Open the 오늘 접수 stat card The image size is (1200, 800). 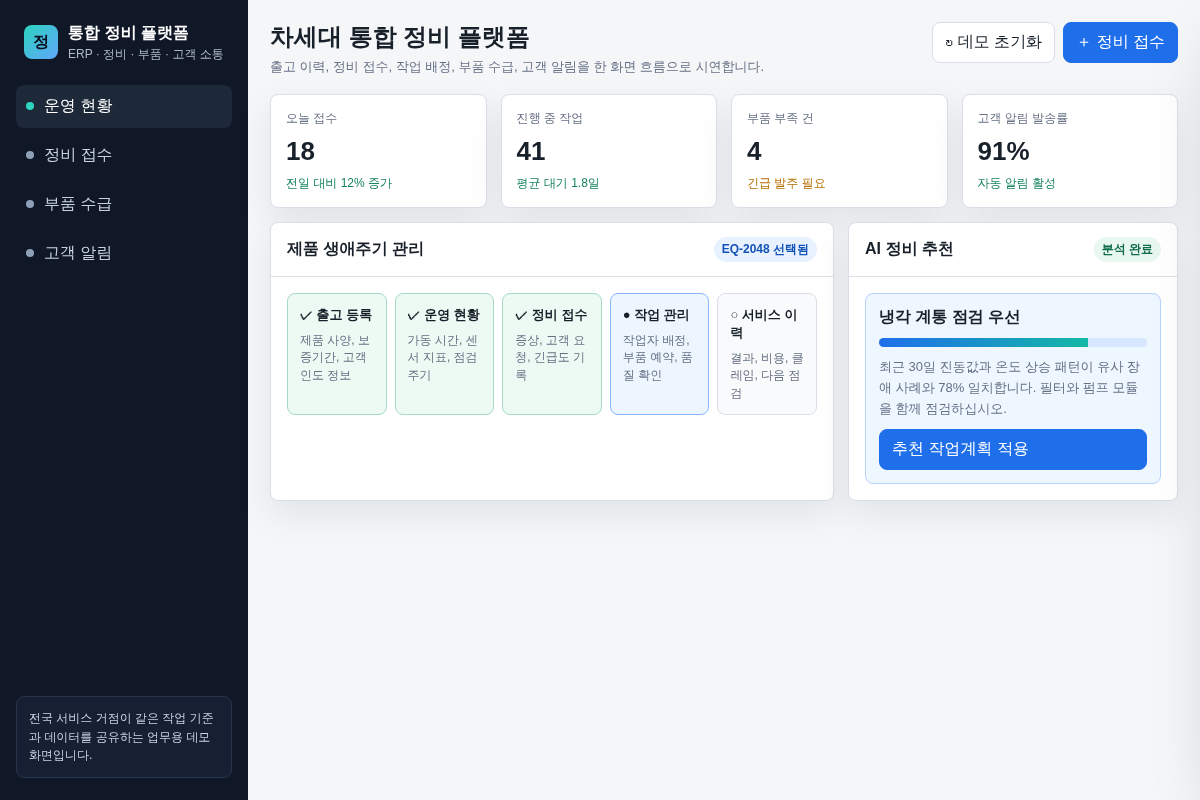(x=378, y=151)
